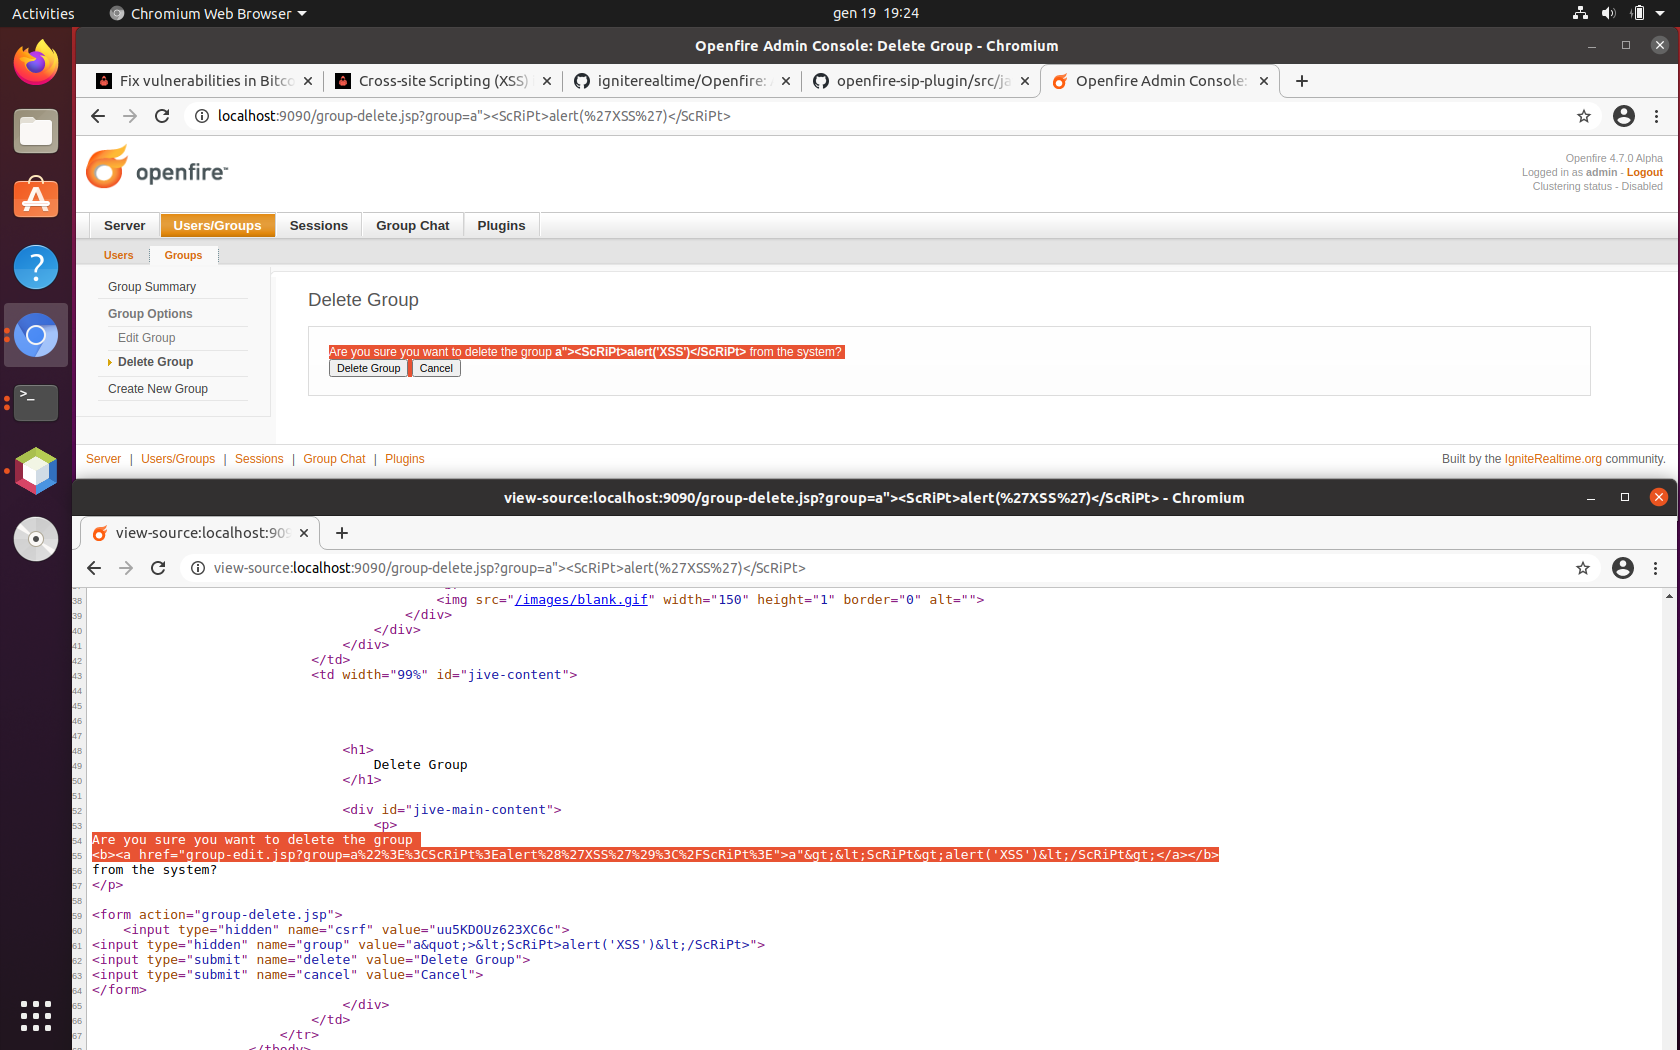Open the disc icon in dock
Viewport: 1680px width, 1050px height.
36,539
